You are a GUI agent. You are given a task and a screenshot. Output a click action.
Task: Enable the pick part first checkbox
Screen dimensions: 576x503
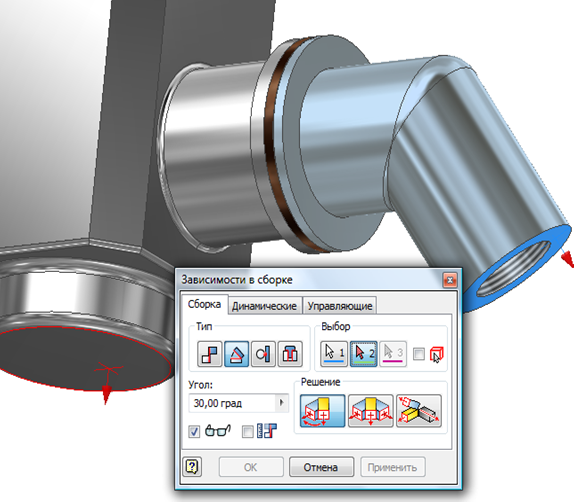click(x=419, y=354)
